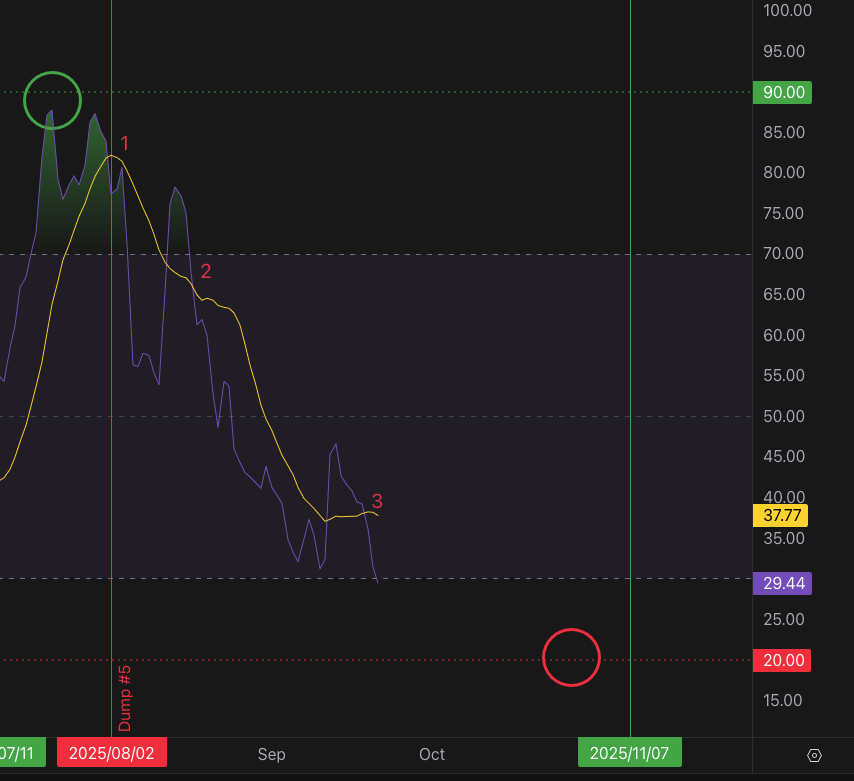Click the red annotation number 3

point(377,501)
